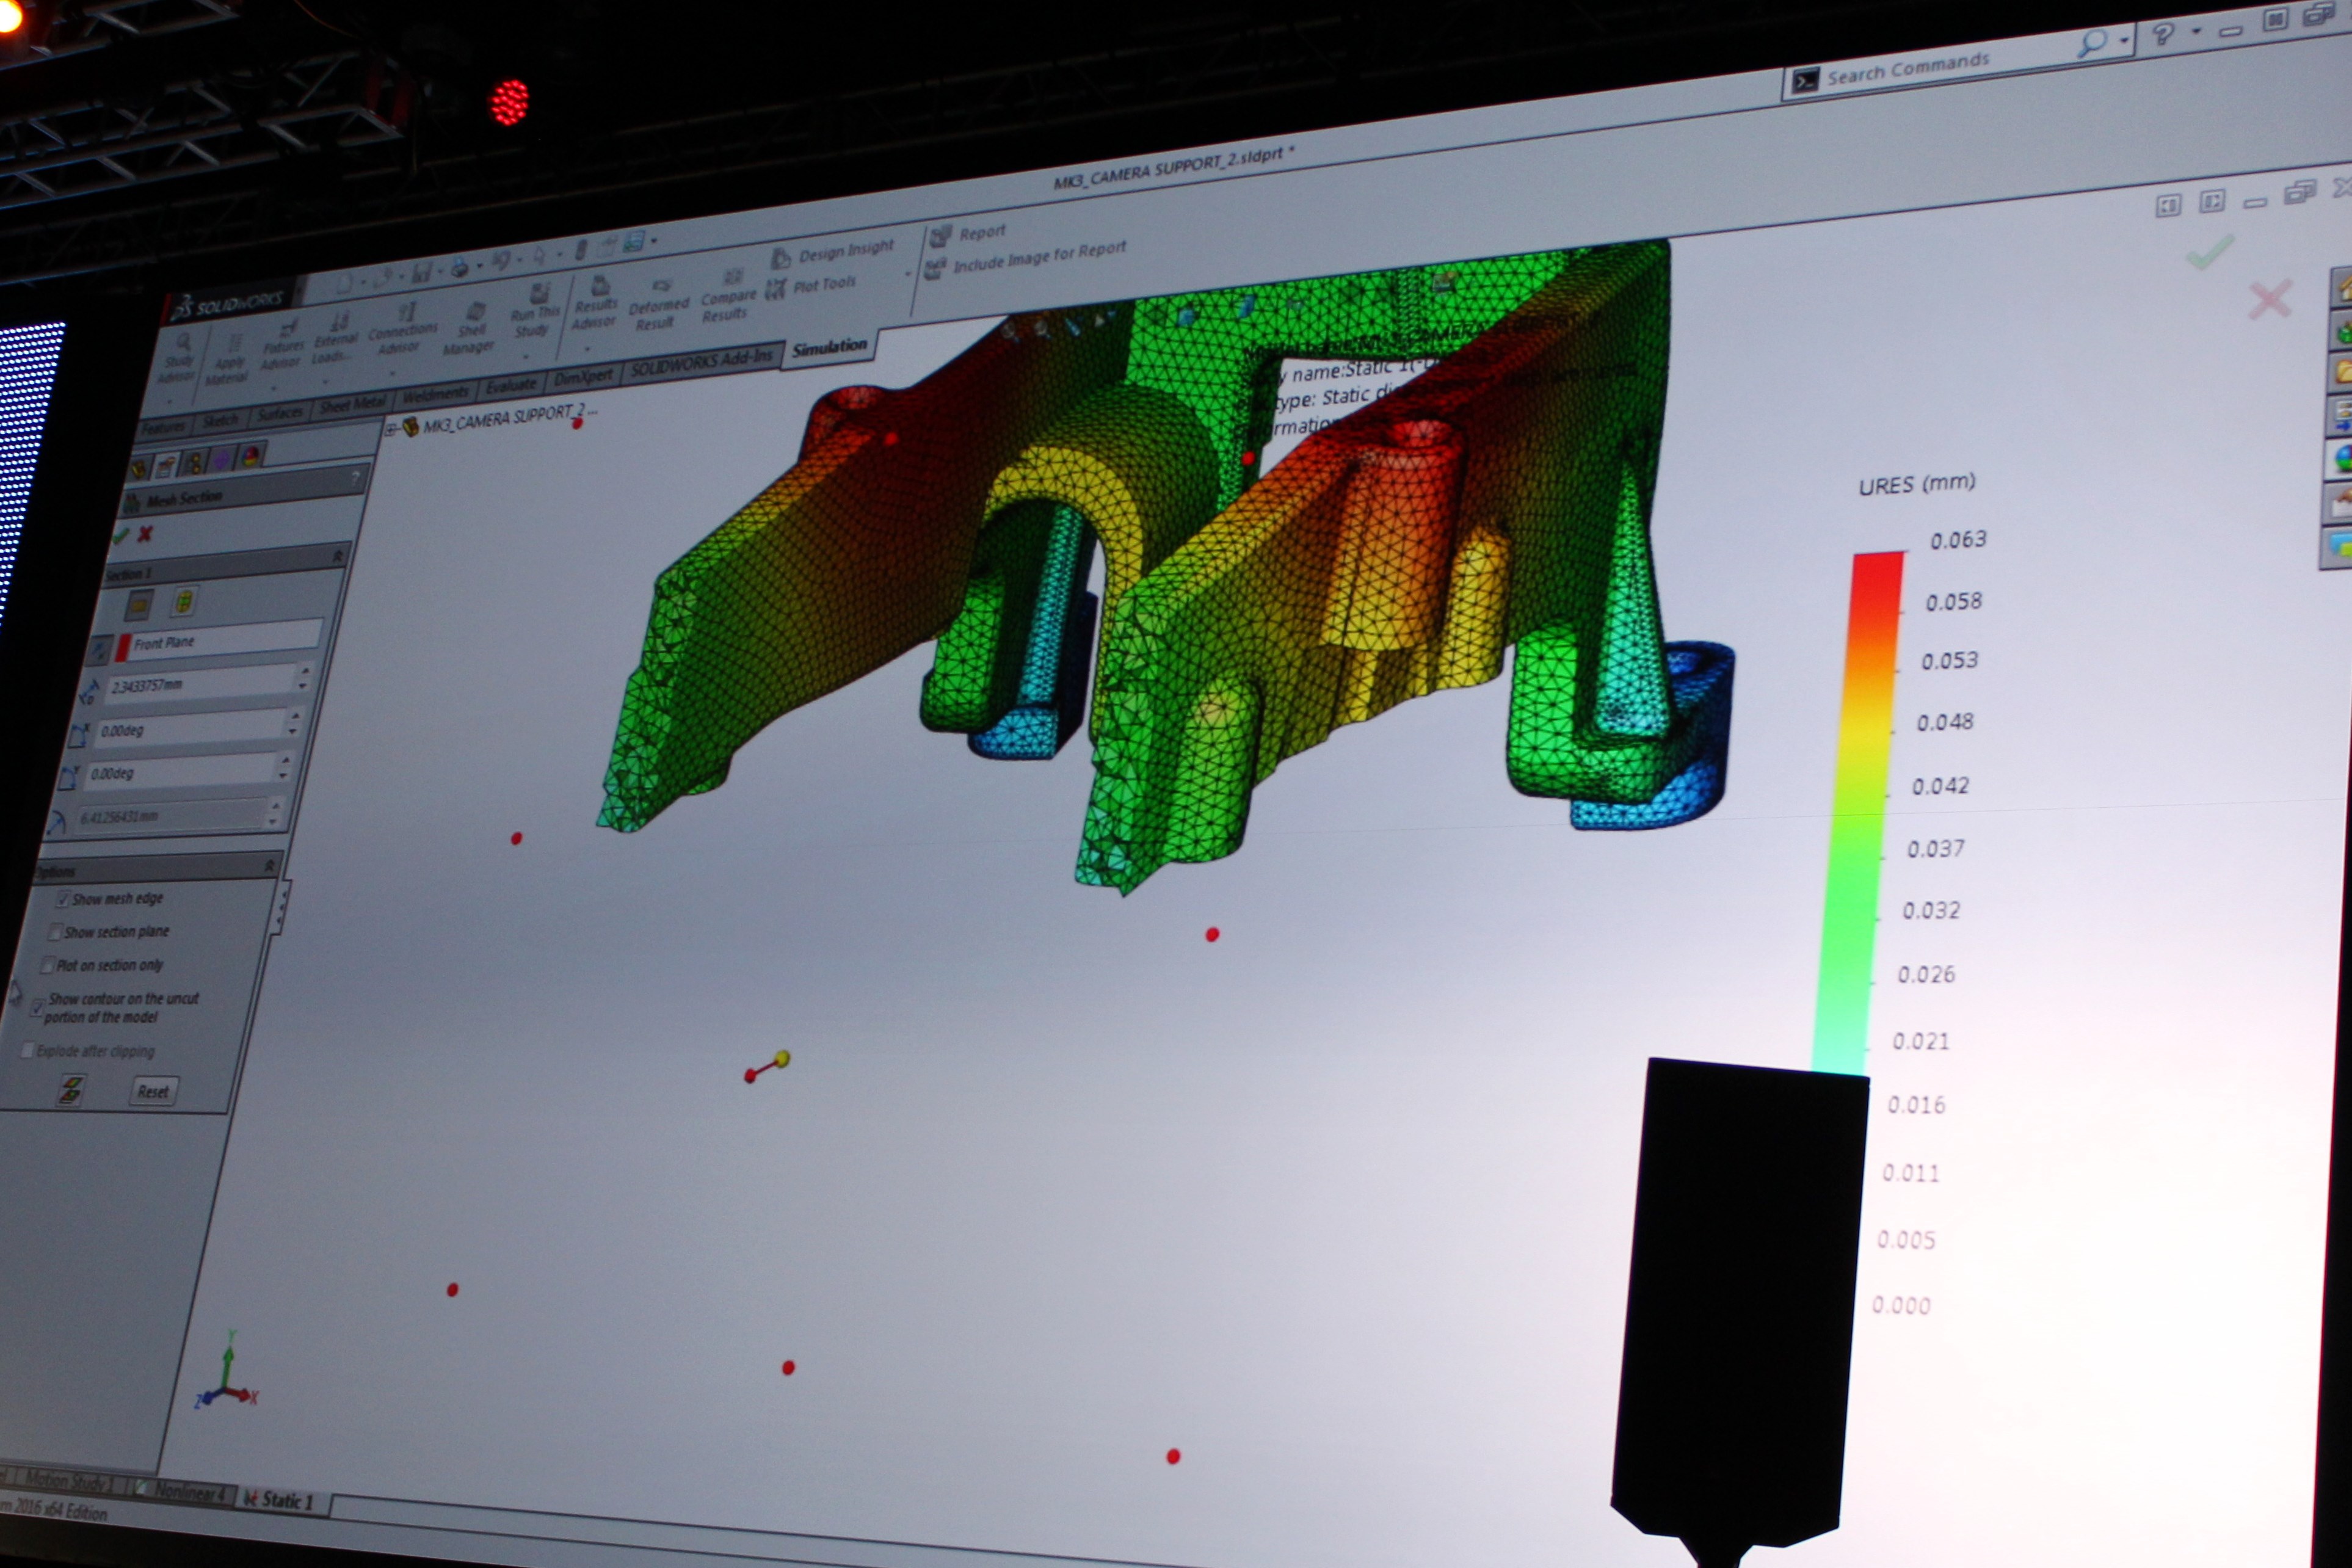Toggle the Show mesh edge checkbox
Image resolution: width=2352 pixels, height=1568 pixels.
(64, 899)
